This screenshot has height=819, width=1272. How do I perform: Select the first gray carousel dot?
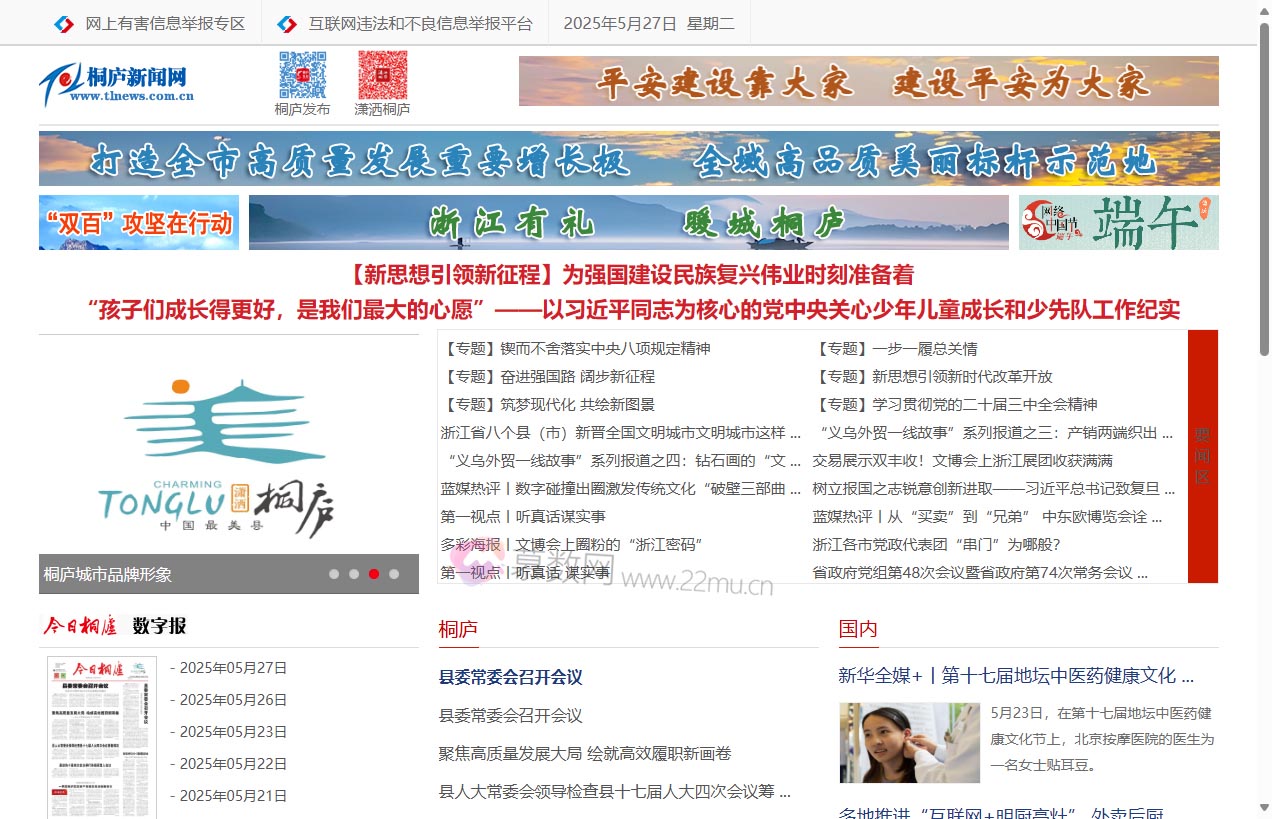click(x=334, y=574)
